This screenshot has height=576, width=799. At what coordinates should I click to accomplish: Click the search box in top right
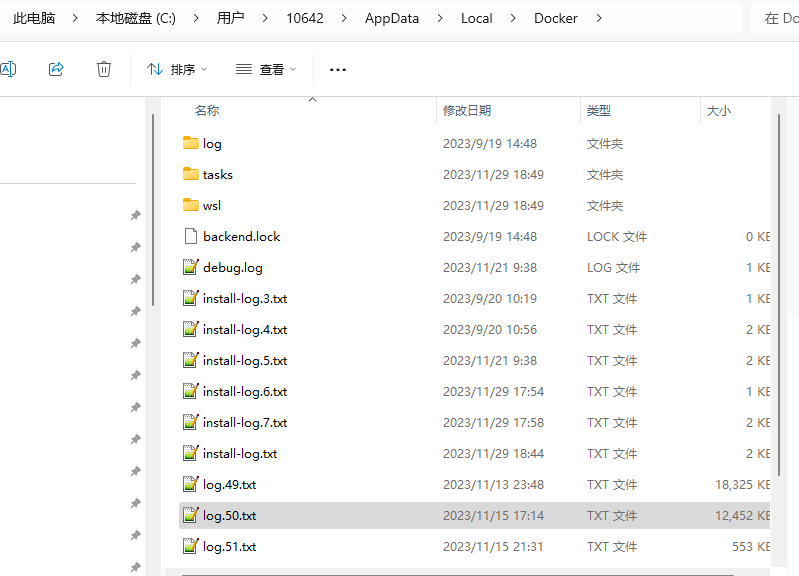pyautogui.click(x=775, y=18)
